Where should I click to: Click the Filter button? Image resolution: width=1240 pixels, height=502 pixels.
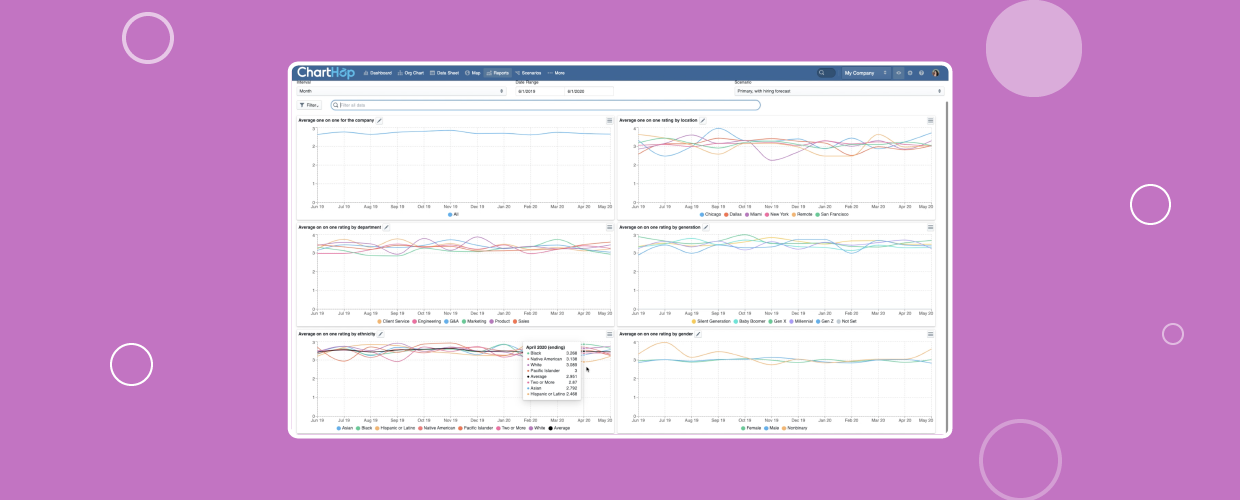(309, 105)
